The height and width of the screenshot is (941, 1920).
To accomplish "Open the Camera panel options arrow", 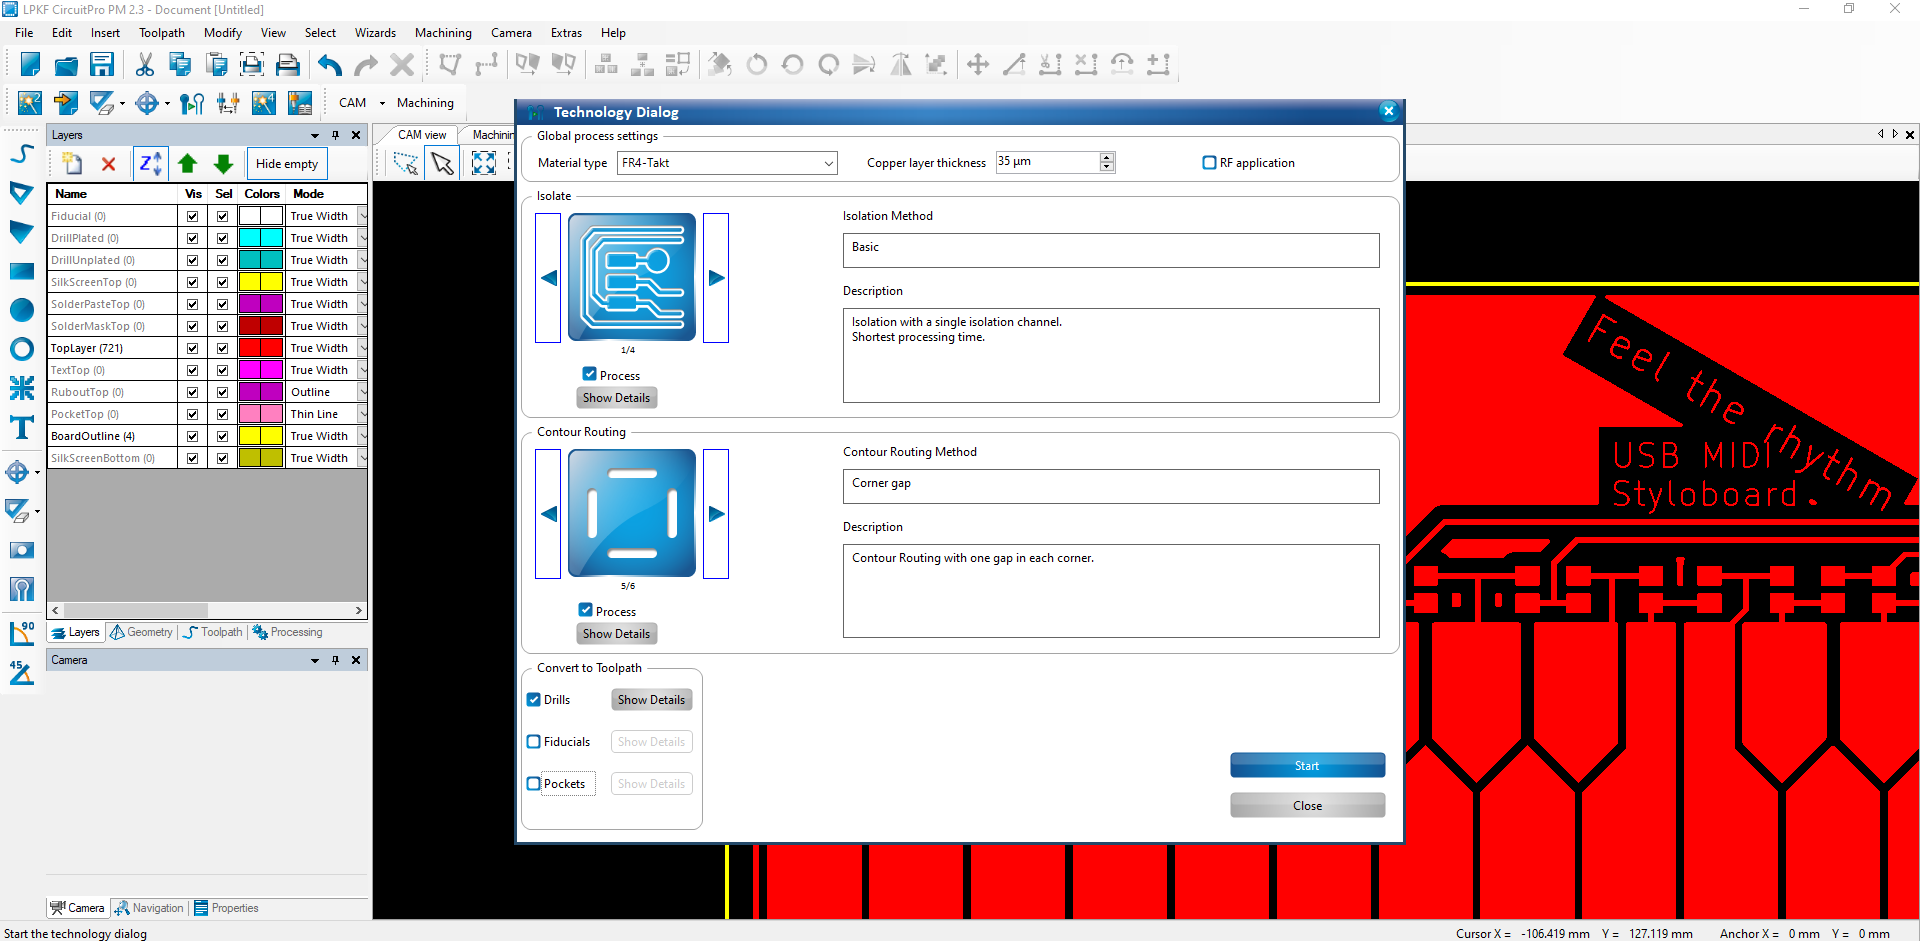I will (x=315, y=660).
